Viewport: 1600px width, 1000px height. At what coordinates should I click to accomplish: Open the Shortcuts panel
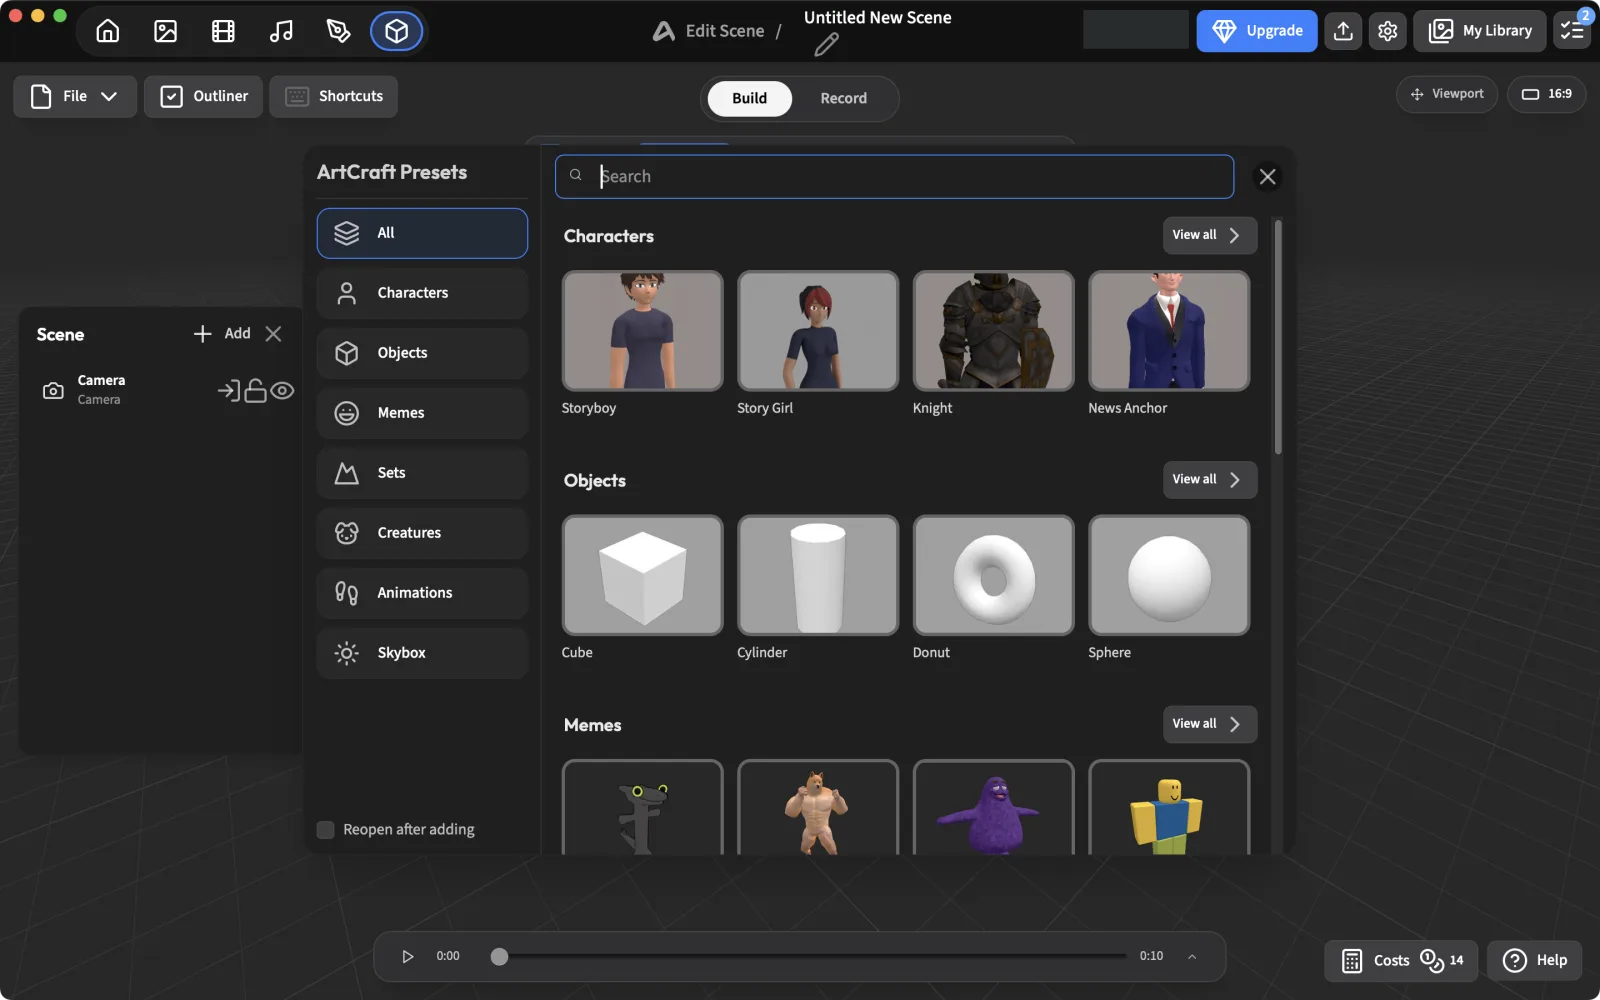(333, 96)
